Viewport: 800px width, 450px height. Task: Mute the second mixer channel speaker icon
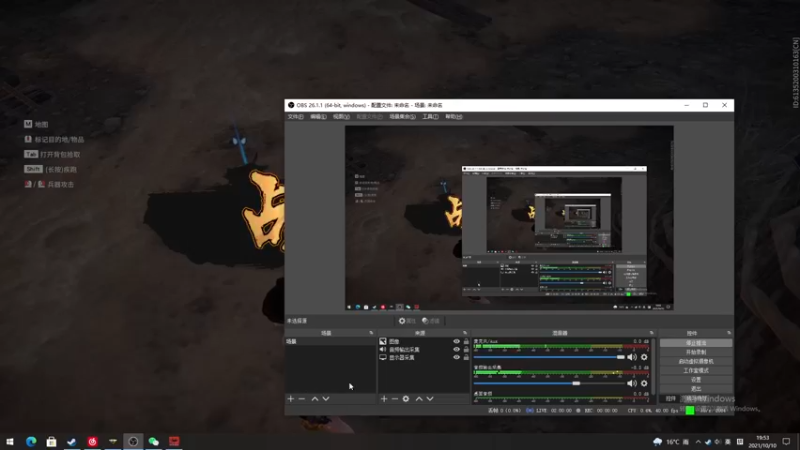pyautogui.click(x=632, y=383)
